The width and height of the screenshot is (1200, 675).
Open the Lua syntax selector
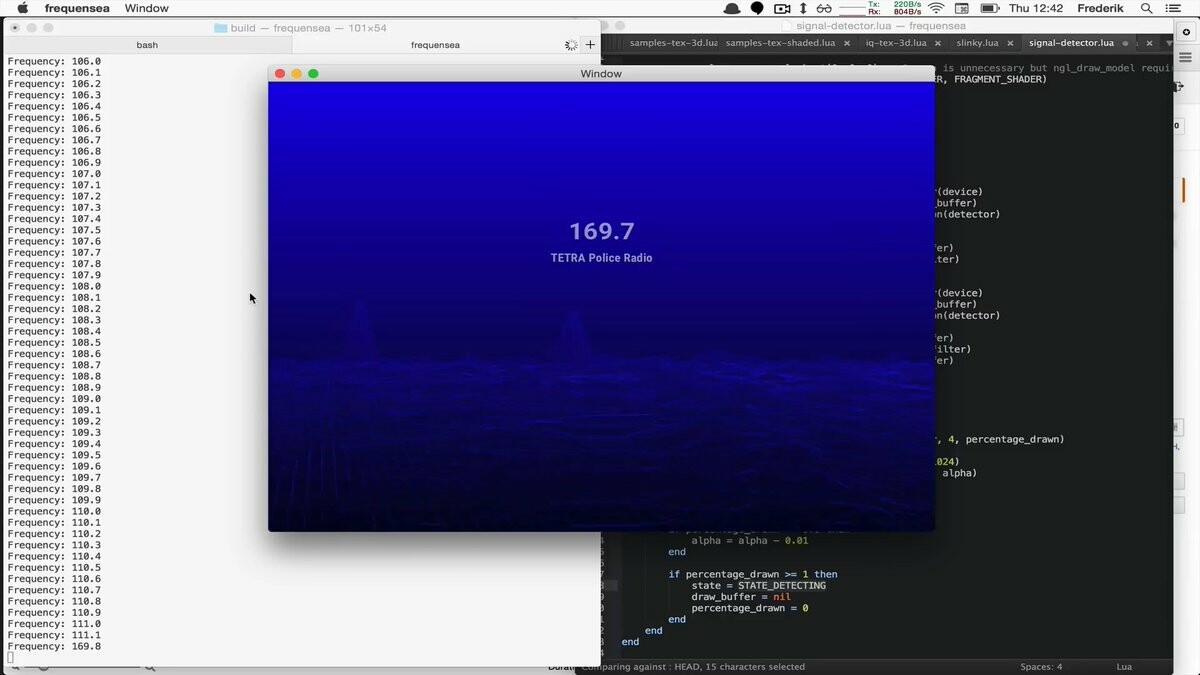pyautogui.click(x=1123, y=666)
